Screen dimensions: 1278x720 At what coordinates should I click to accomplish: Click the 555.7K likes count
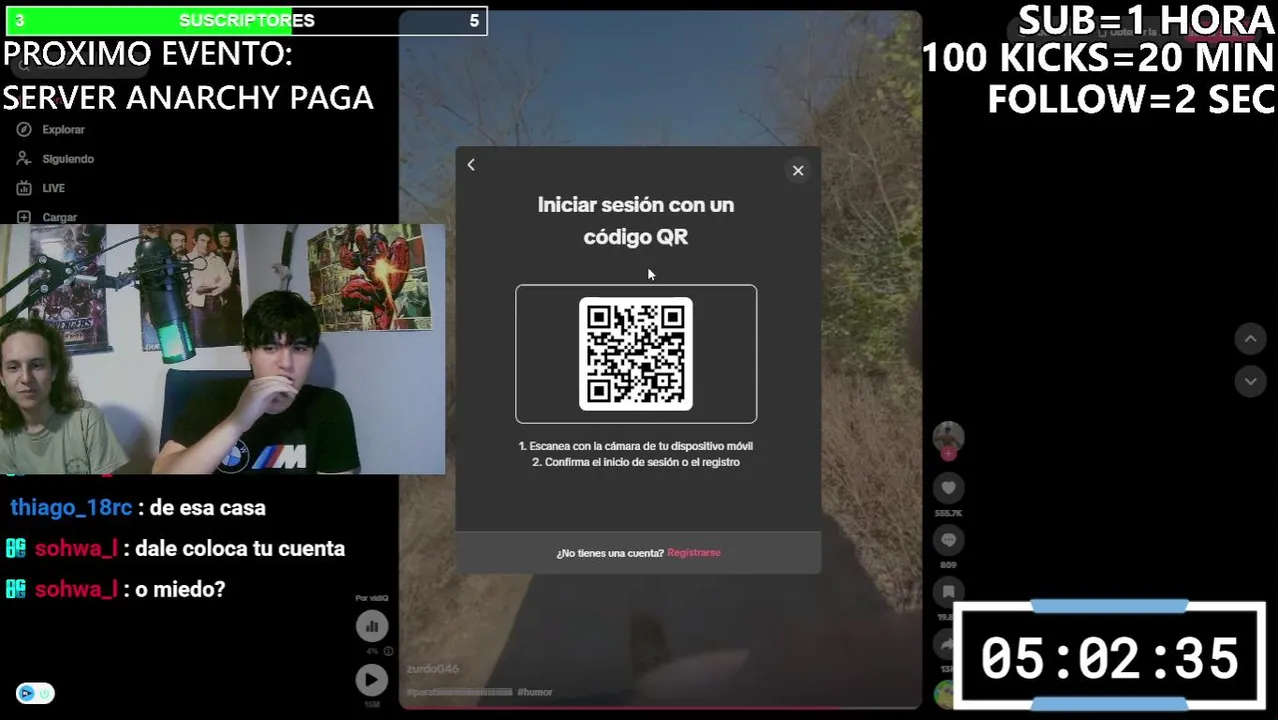948,513
